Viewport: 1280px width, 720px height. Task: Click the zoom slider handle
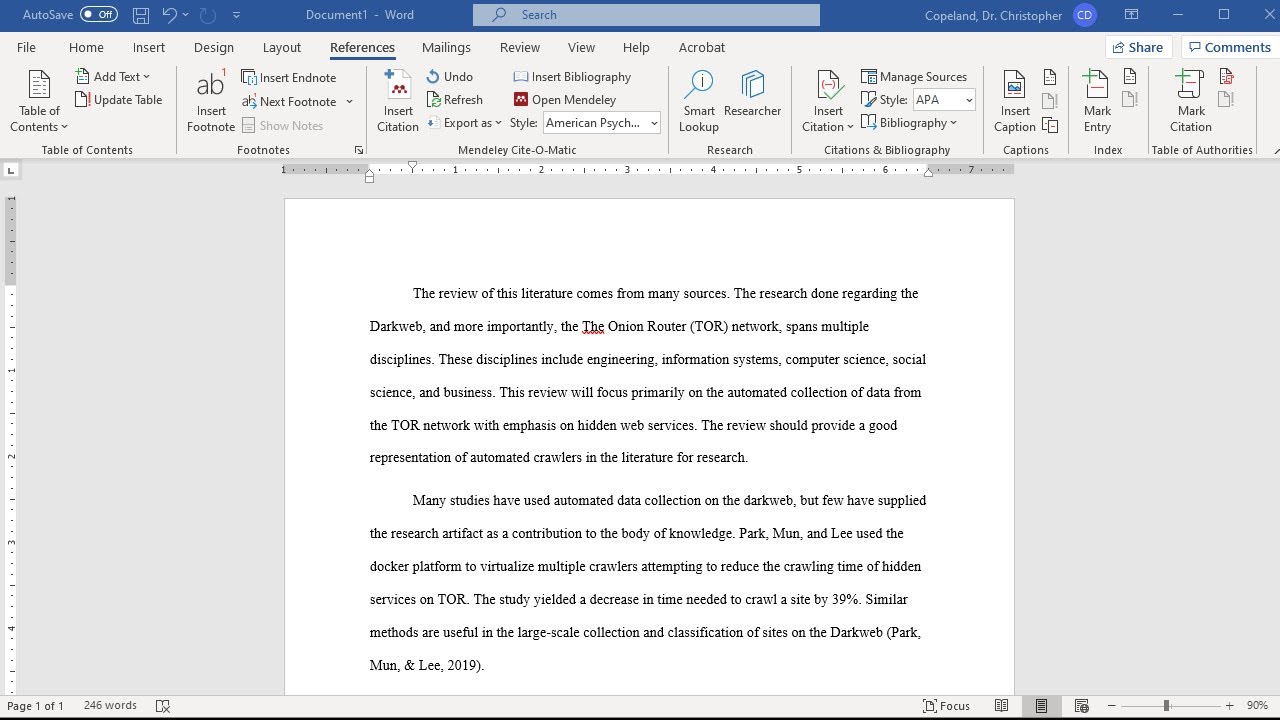click(x=1166, y=706)
